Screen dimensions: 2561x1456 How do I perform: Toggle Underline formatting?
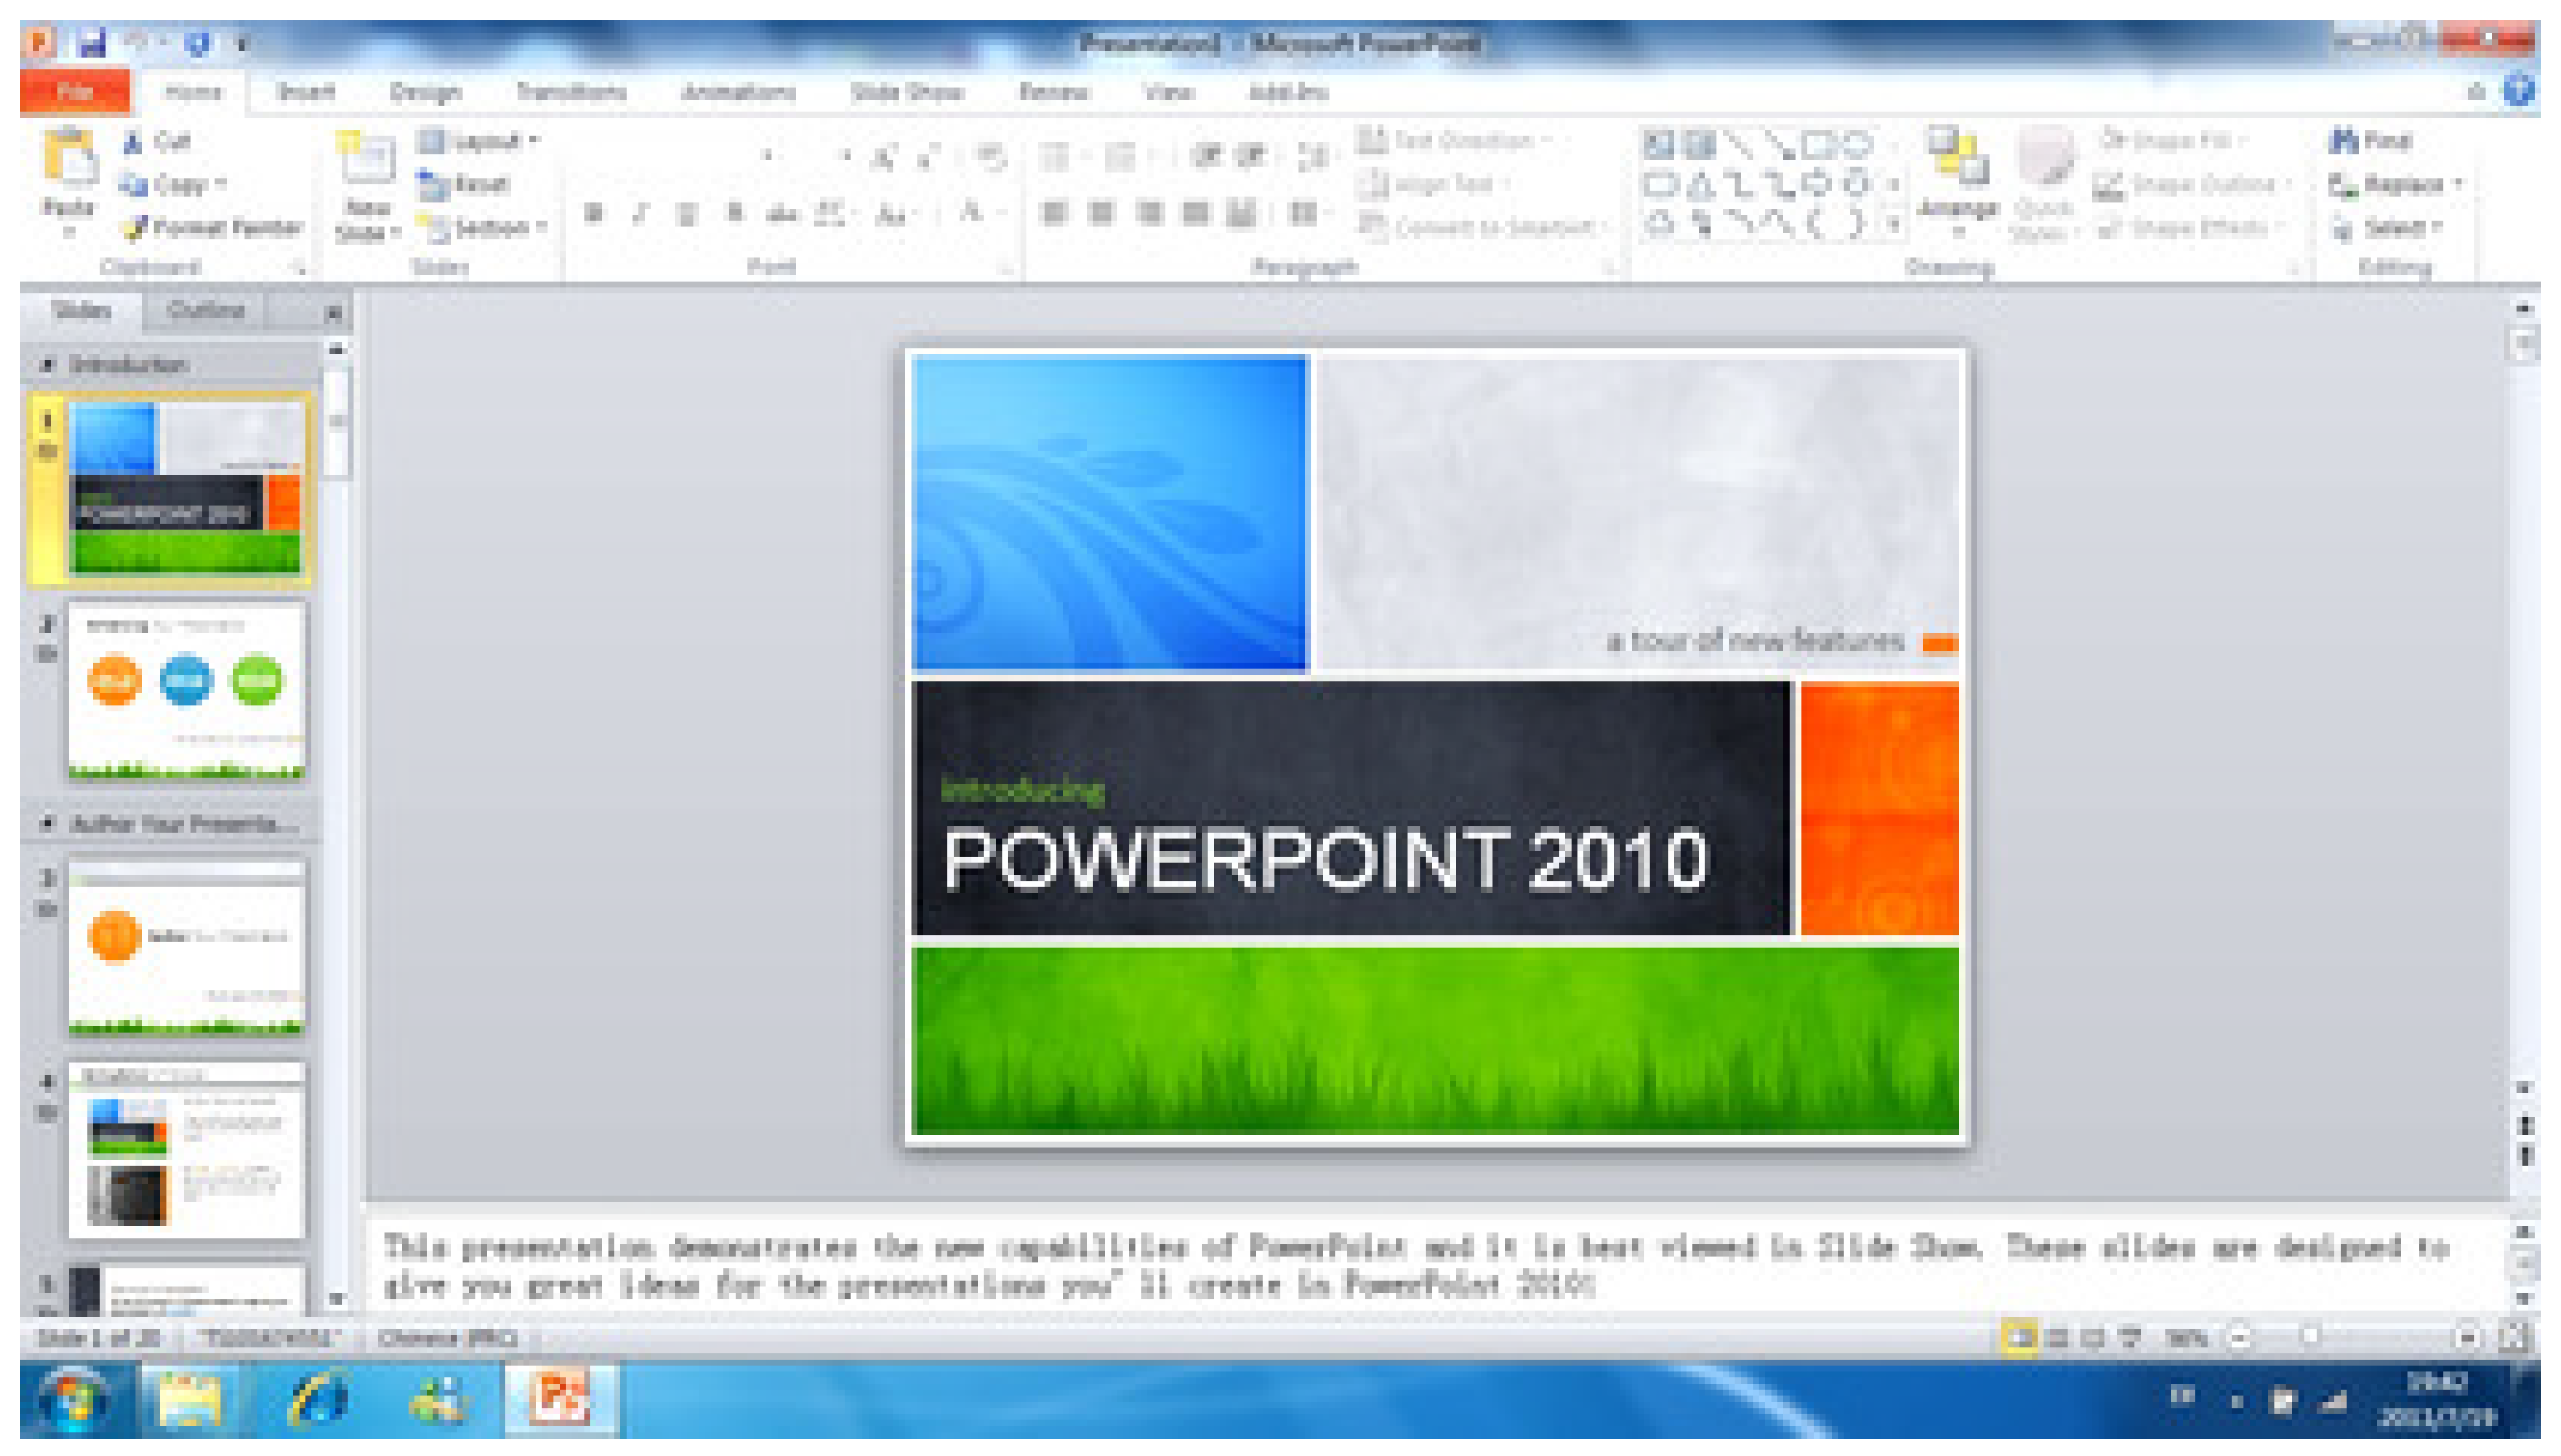(686, 213)
